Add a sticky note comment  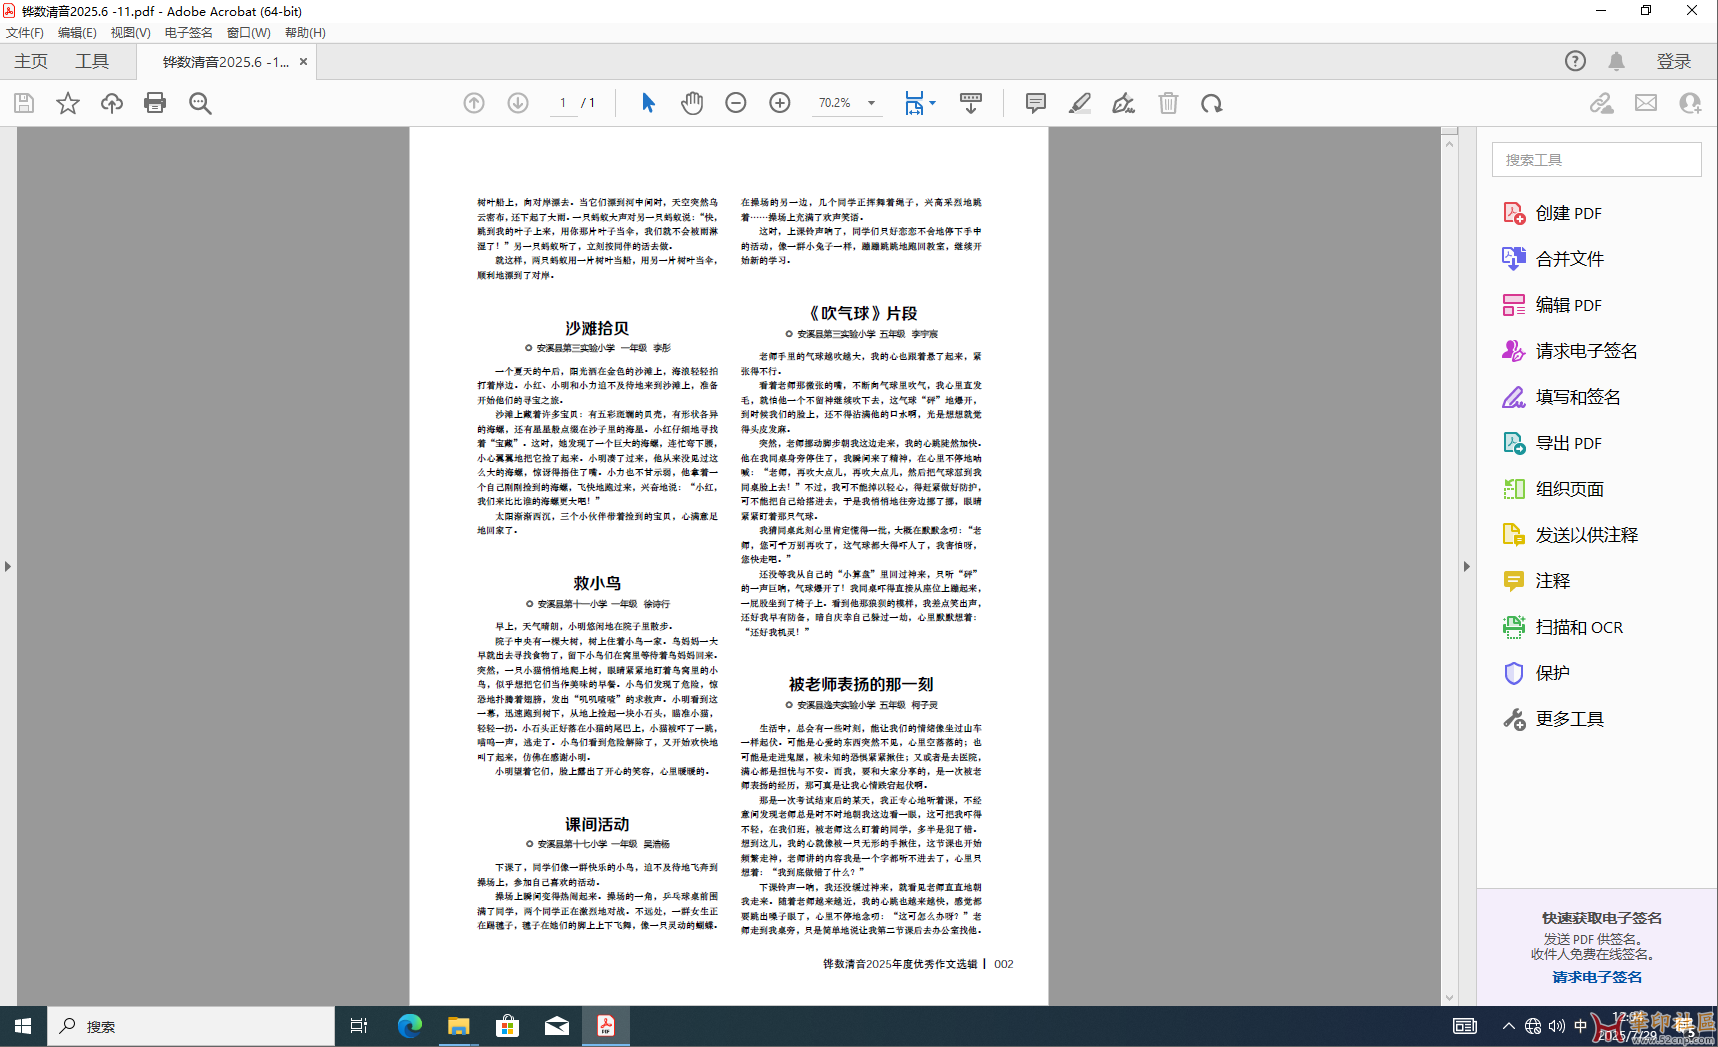pyautogui.click(x=1036, y=103)
